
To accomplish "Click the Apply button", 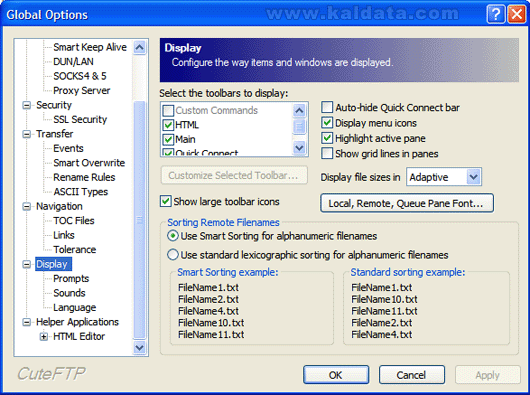I will click(487, 375).
